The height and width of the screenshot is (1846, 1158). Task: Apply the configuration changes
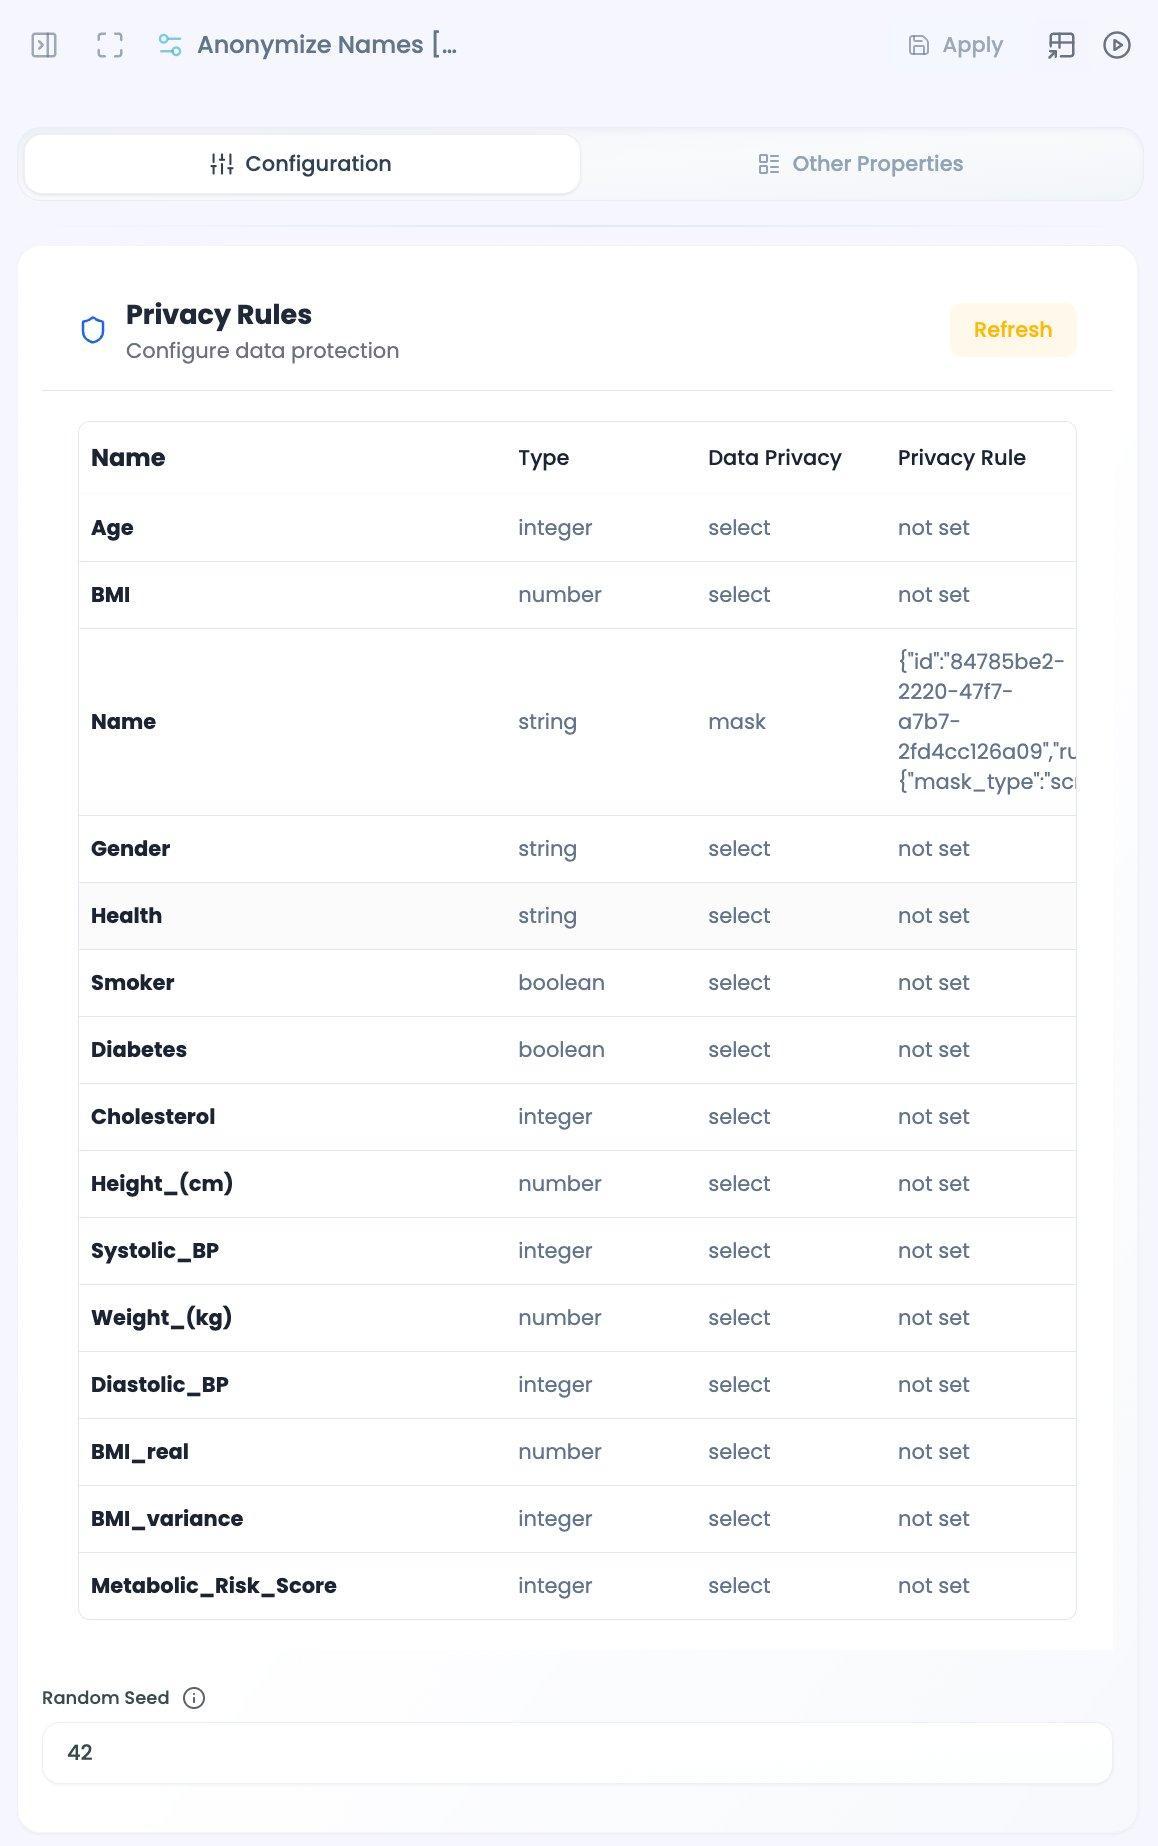[955, 45]
